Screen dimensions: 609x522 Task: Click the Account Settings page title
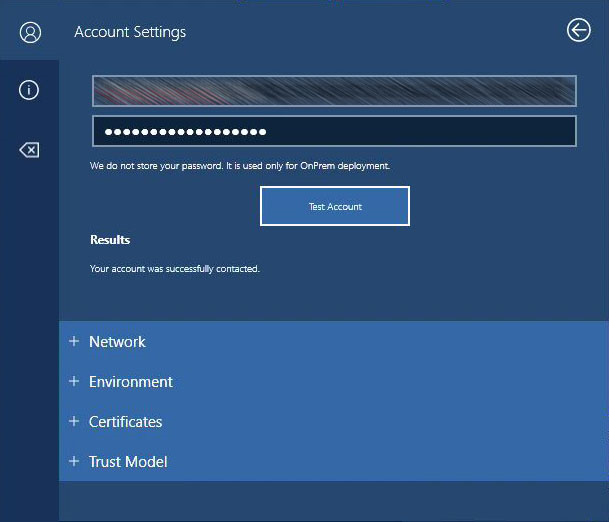130,32
